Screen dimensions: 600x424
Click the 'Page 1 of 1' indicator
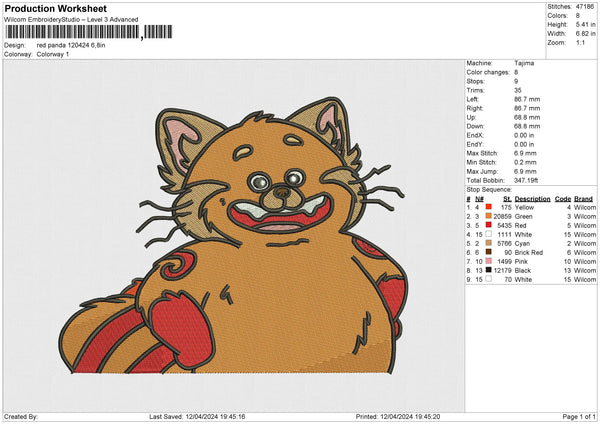[579, 416]
